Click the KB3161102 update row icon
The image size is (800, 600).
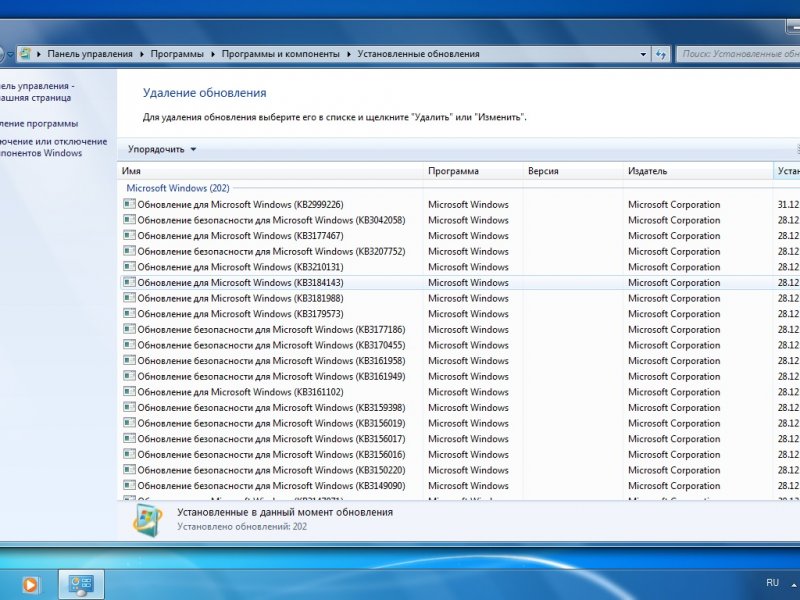point(130,392)
